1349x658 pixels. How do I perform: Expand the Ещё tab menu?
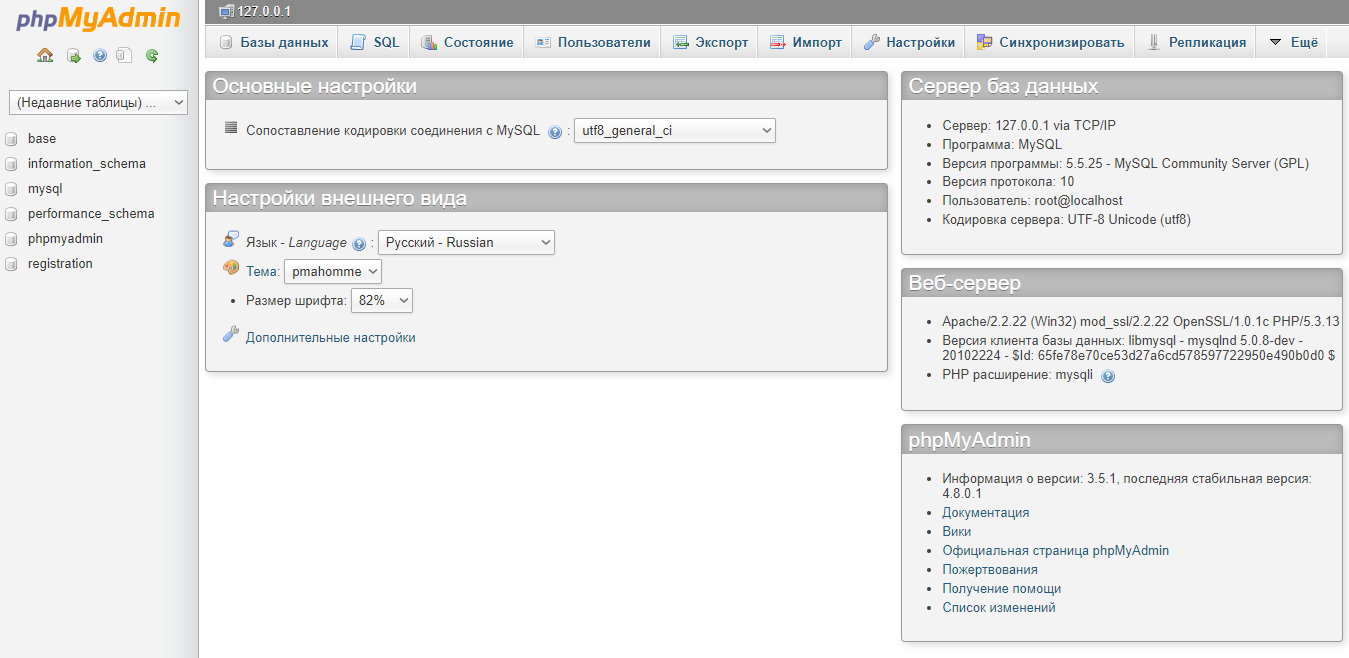pos(1294,42)
